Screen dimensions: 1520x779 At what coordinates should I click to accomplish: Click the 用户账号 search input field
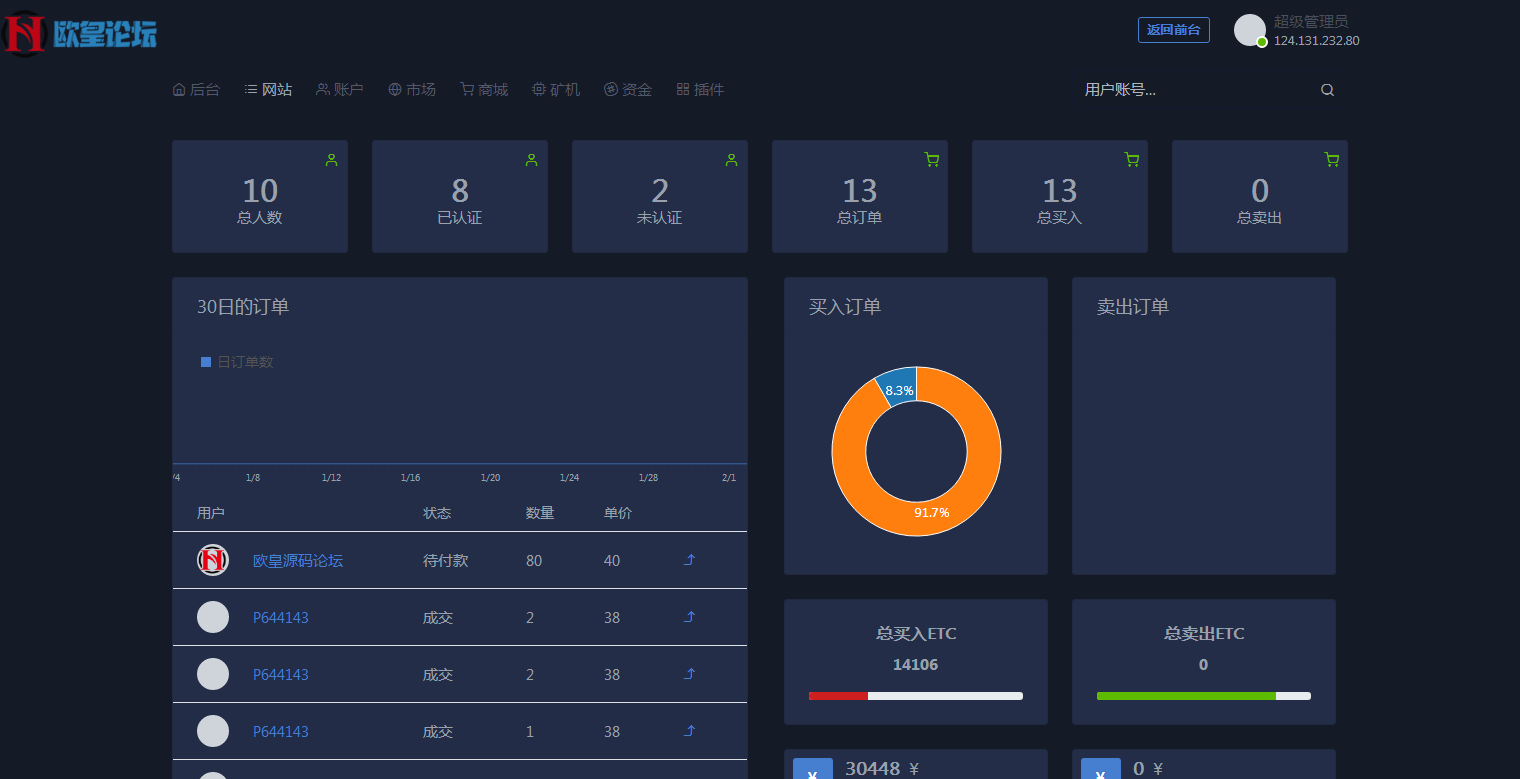click(1180, 89)
